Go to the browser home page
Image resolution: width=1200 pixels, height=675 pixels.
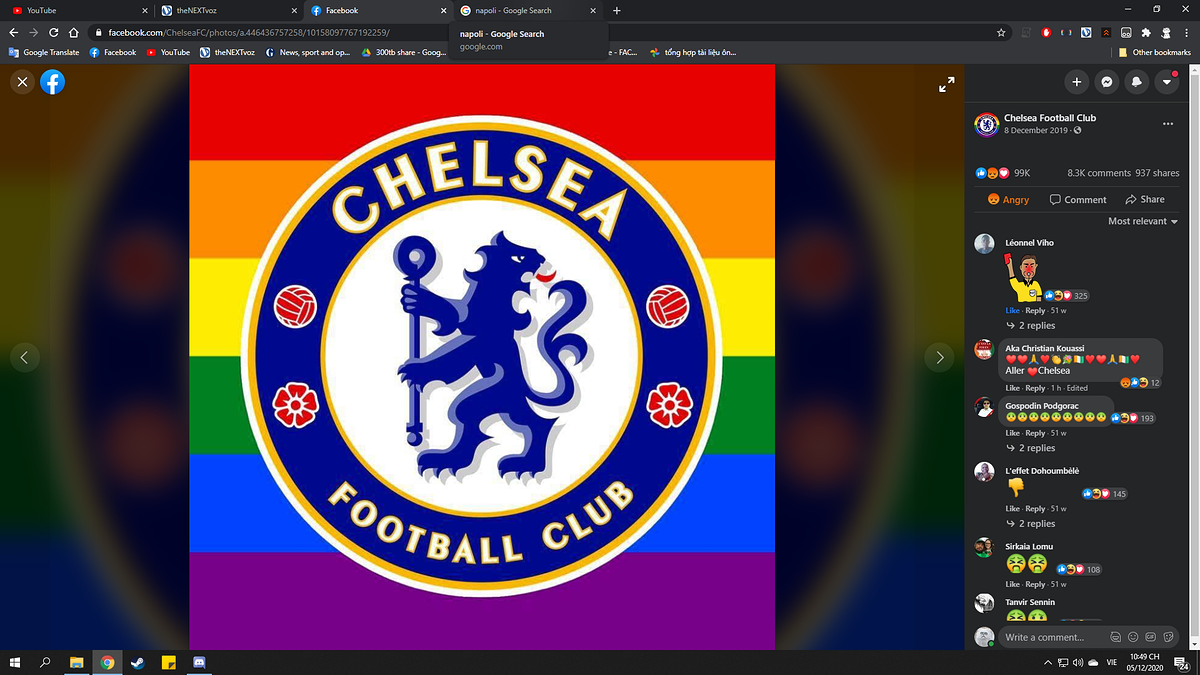tap(73, 32)
